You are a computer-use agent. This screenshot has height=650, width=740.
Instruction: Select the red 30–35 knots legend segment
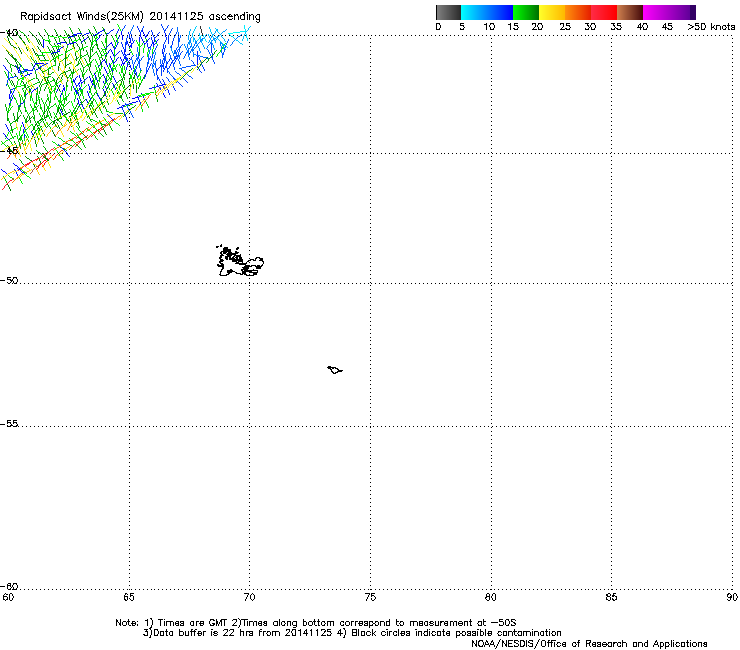604,12
